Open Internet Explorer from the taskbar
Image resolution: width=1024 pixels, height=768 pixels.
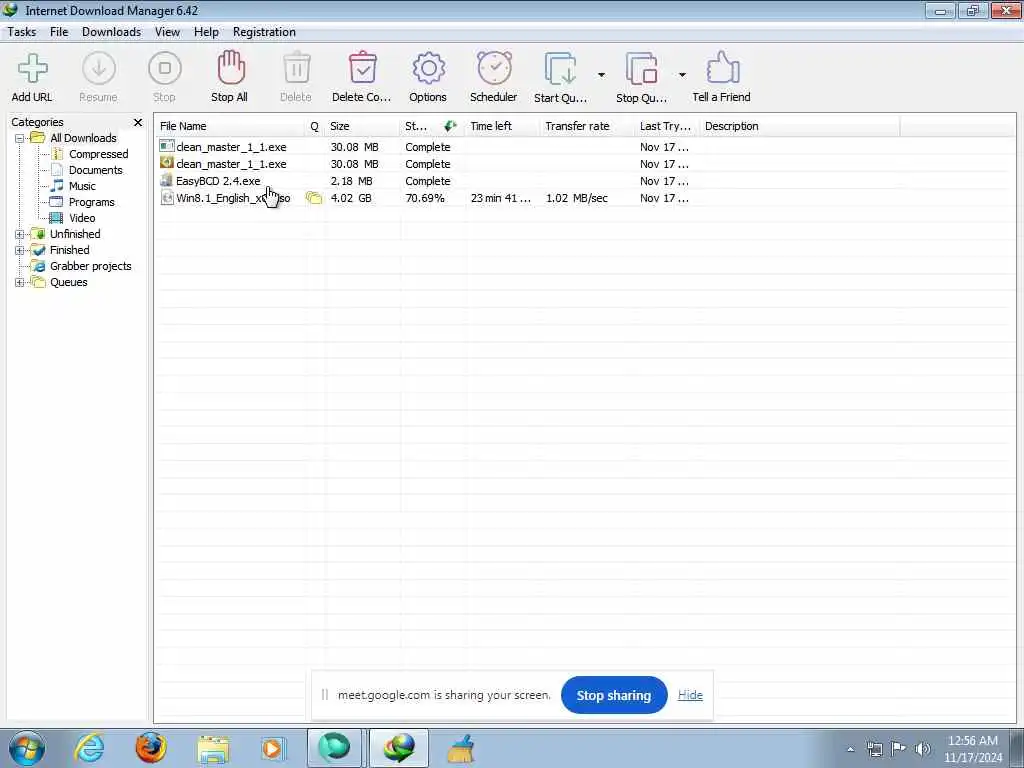[x=89, y=748]
